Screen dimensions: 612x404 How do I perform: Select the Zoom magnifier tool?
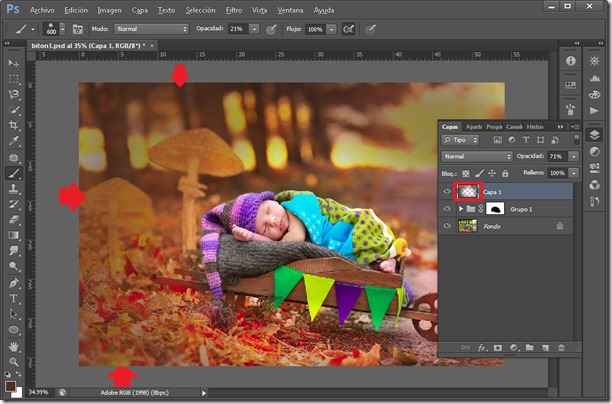(14, 361)
